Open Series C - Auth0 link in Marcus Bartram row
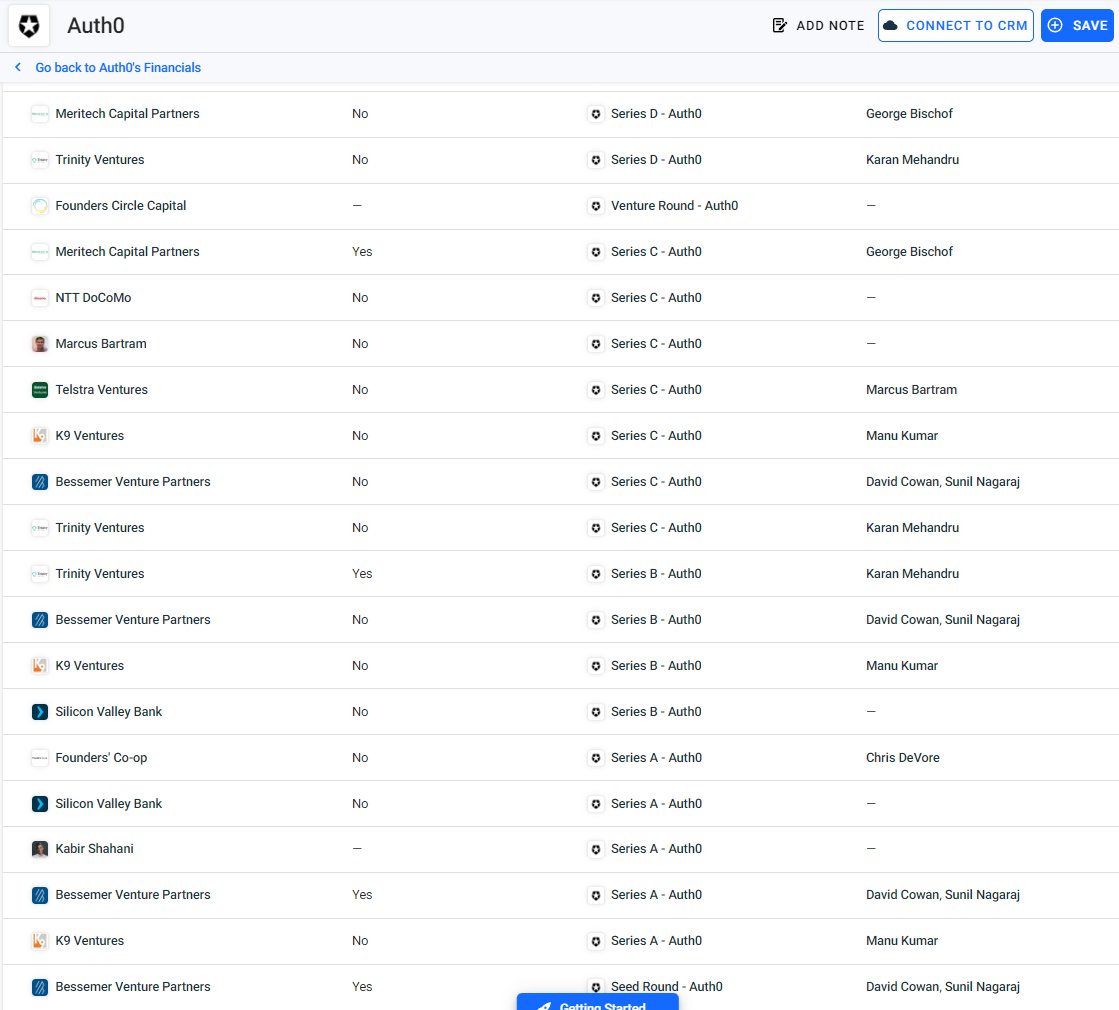Viewport: 1119px width, 1010px height. pos(656,344)
